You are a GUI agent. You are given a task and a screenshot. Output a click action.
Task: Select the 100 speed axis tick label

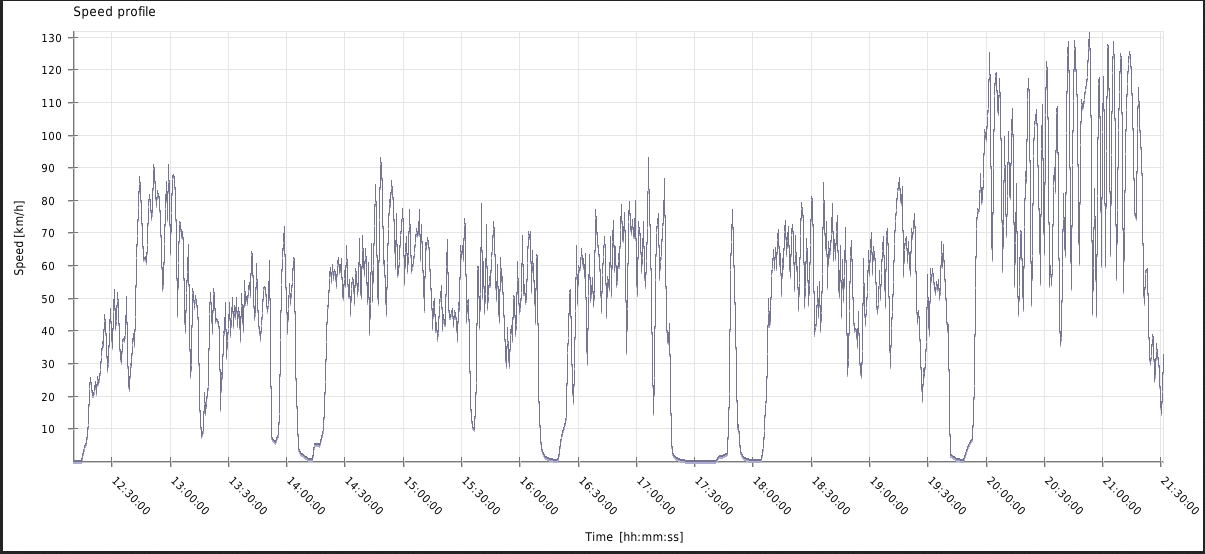coord(52,136)
